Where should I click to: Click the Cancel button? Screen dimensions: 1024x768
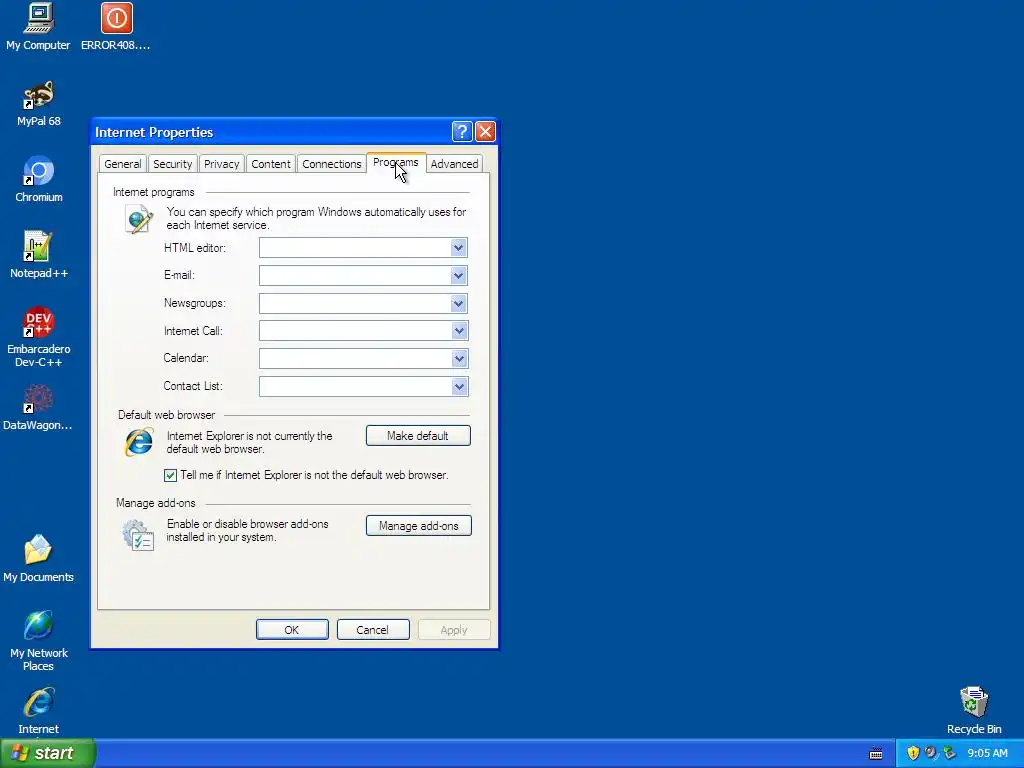(x=373, y=630)
